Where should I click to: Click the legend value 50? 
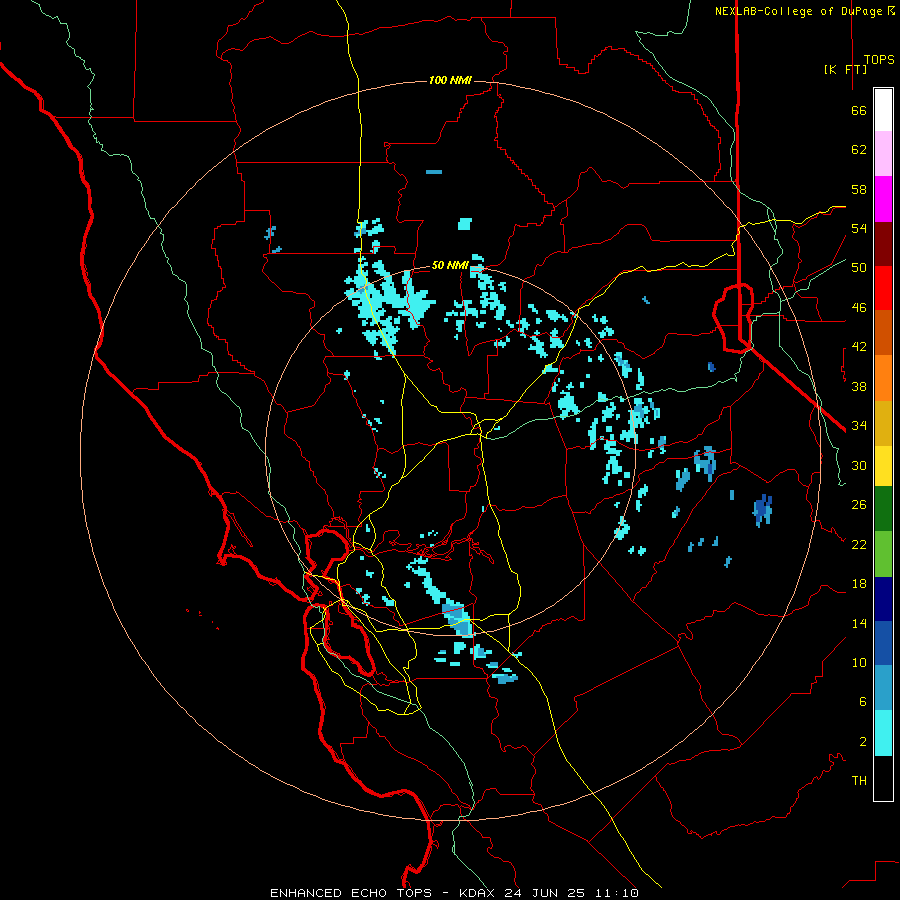859,267
